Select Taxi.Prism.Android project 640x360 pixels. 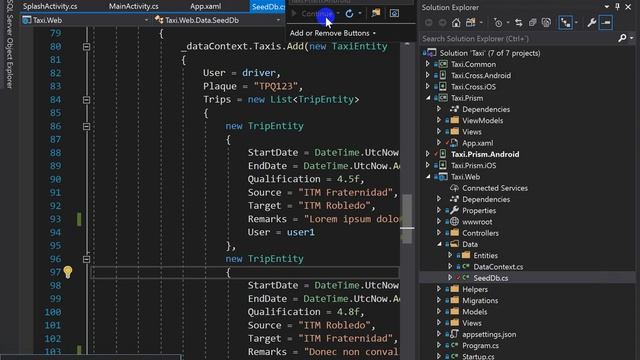[x=485, y=154]
